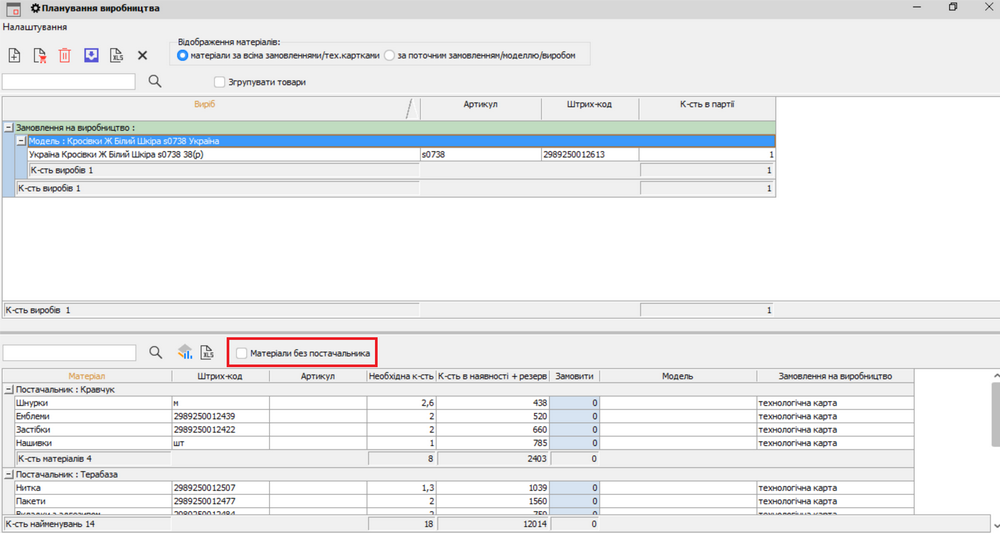Collapse the 'Постачальник : Кравчук' group
The height and width of the screenshot is (533, 1000).
9,389
